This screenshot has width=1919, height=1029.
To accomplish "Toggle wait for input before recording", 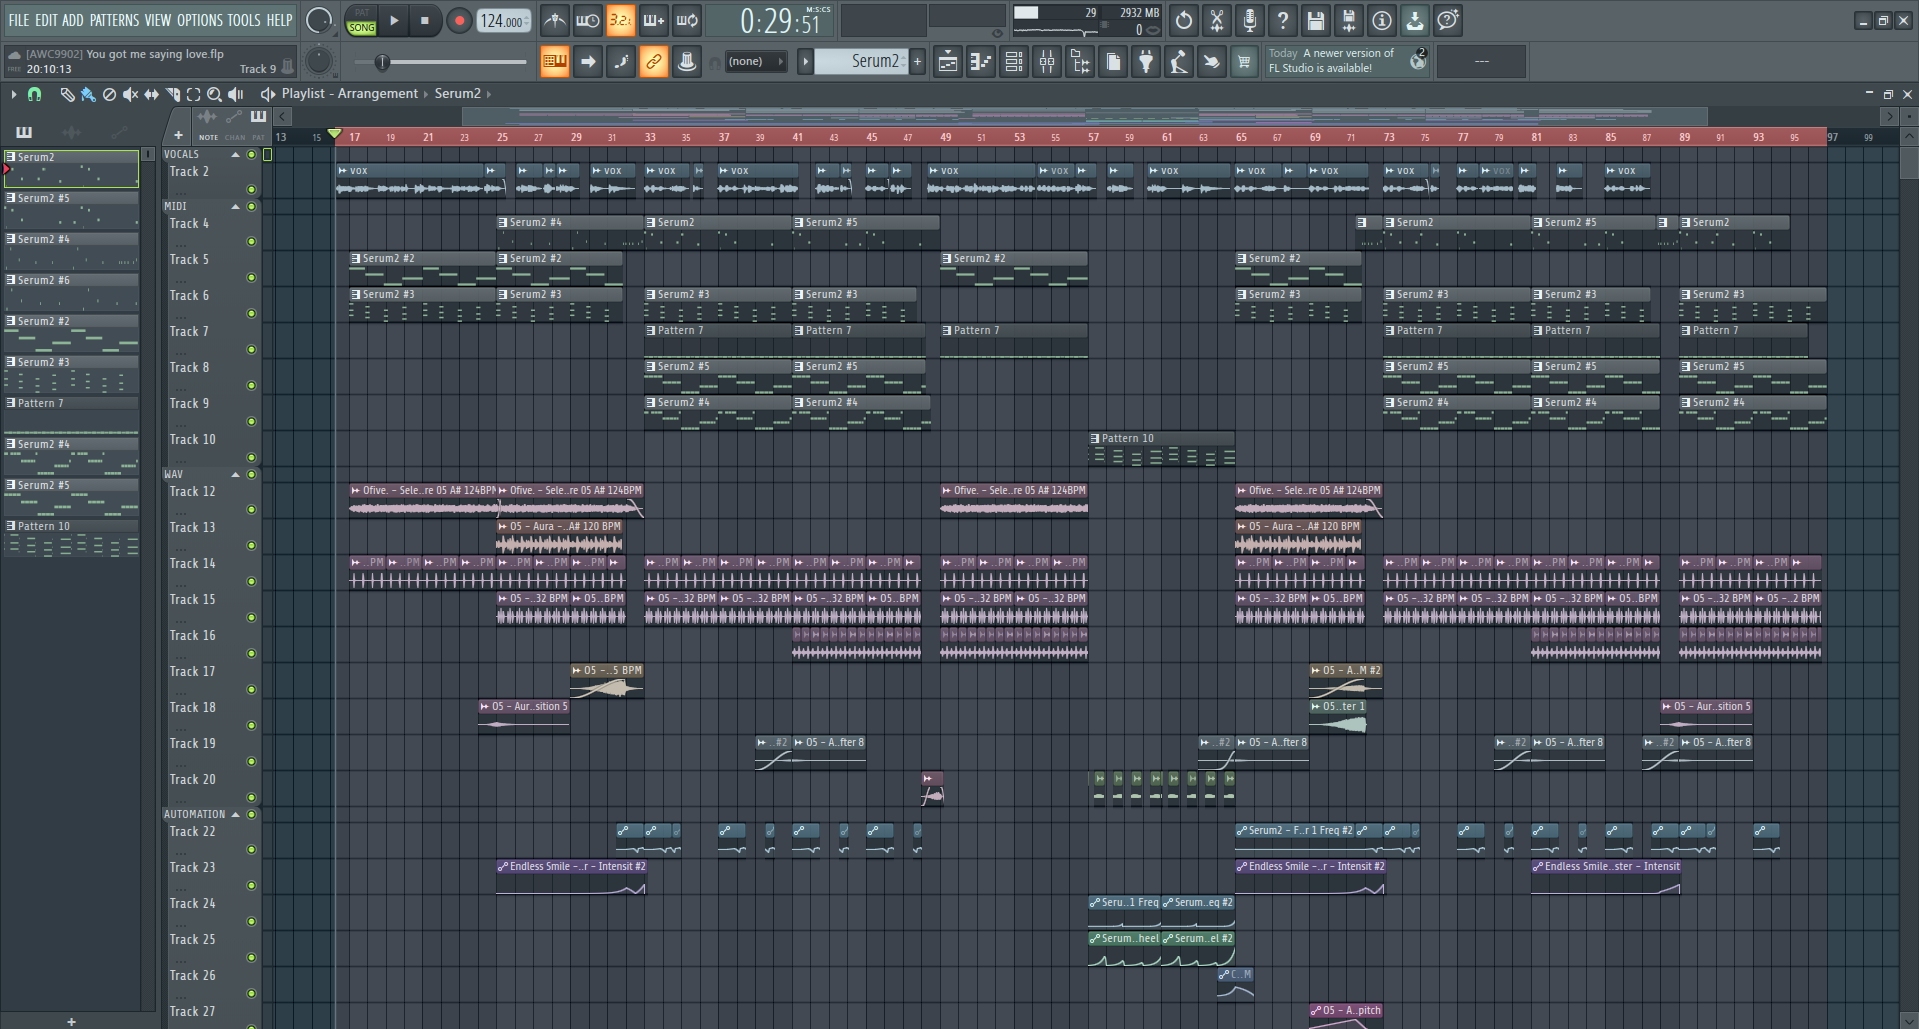I will pyautogui.click(x=587, y=20).
